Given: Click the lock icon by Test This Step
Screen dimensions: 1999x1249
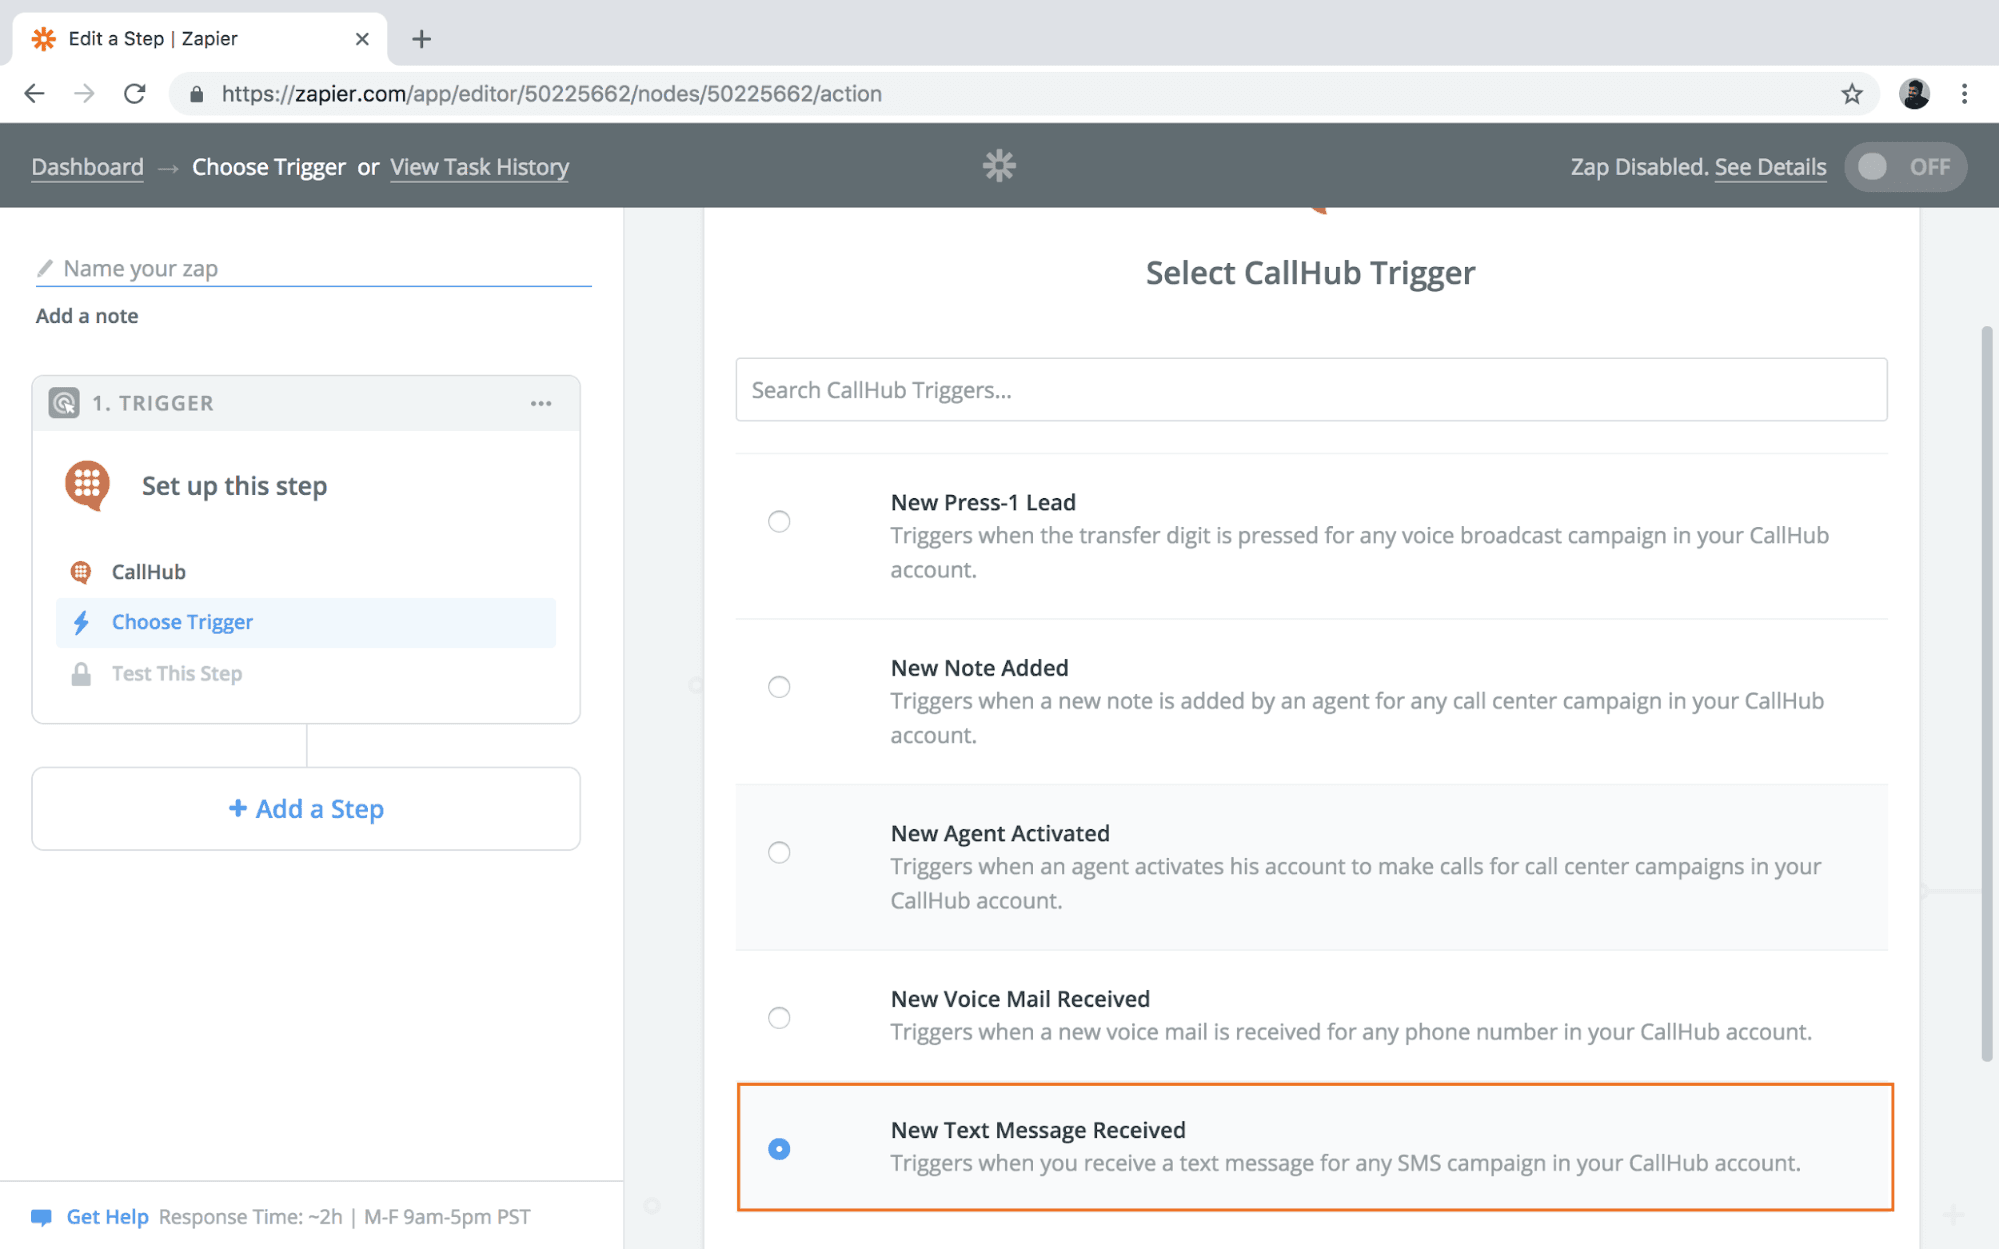Looking at the screenshot, I should [82, 674].
